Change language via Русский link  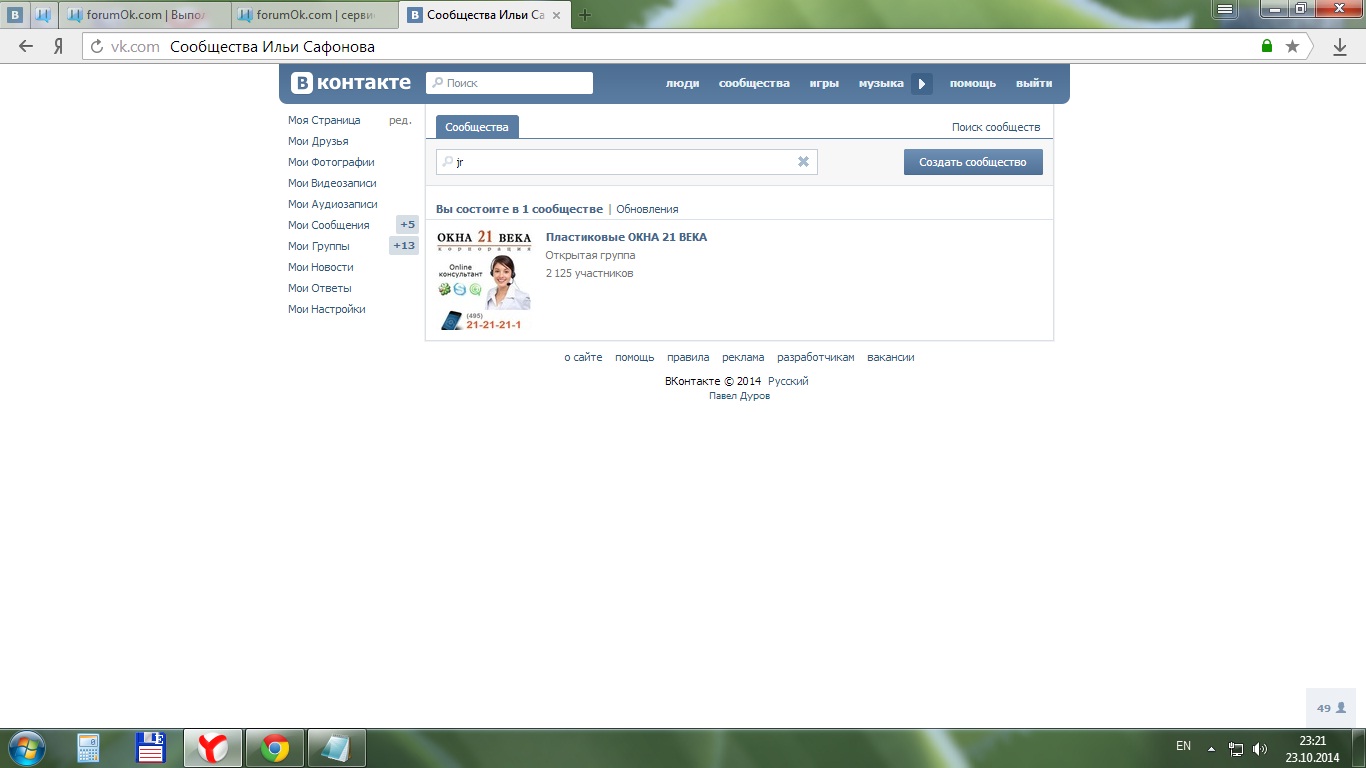click(788, 381)
